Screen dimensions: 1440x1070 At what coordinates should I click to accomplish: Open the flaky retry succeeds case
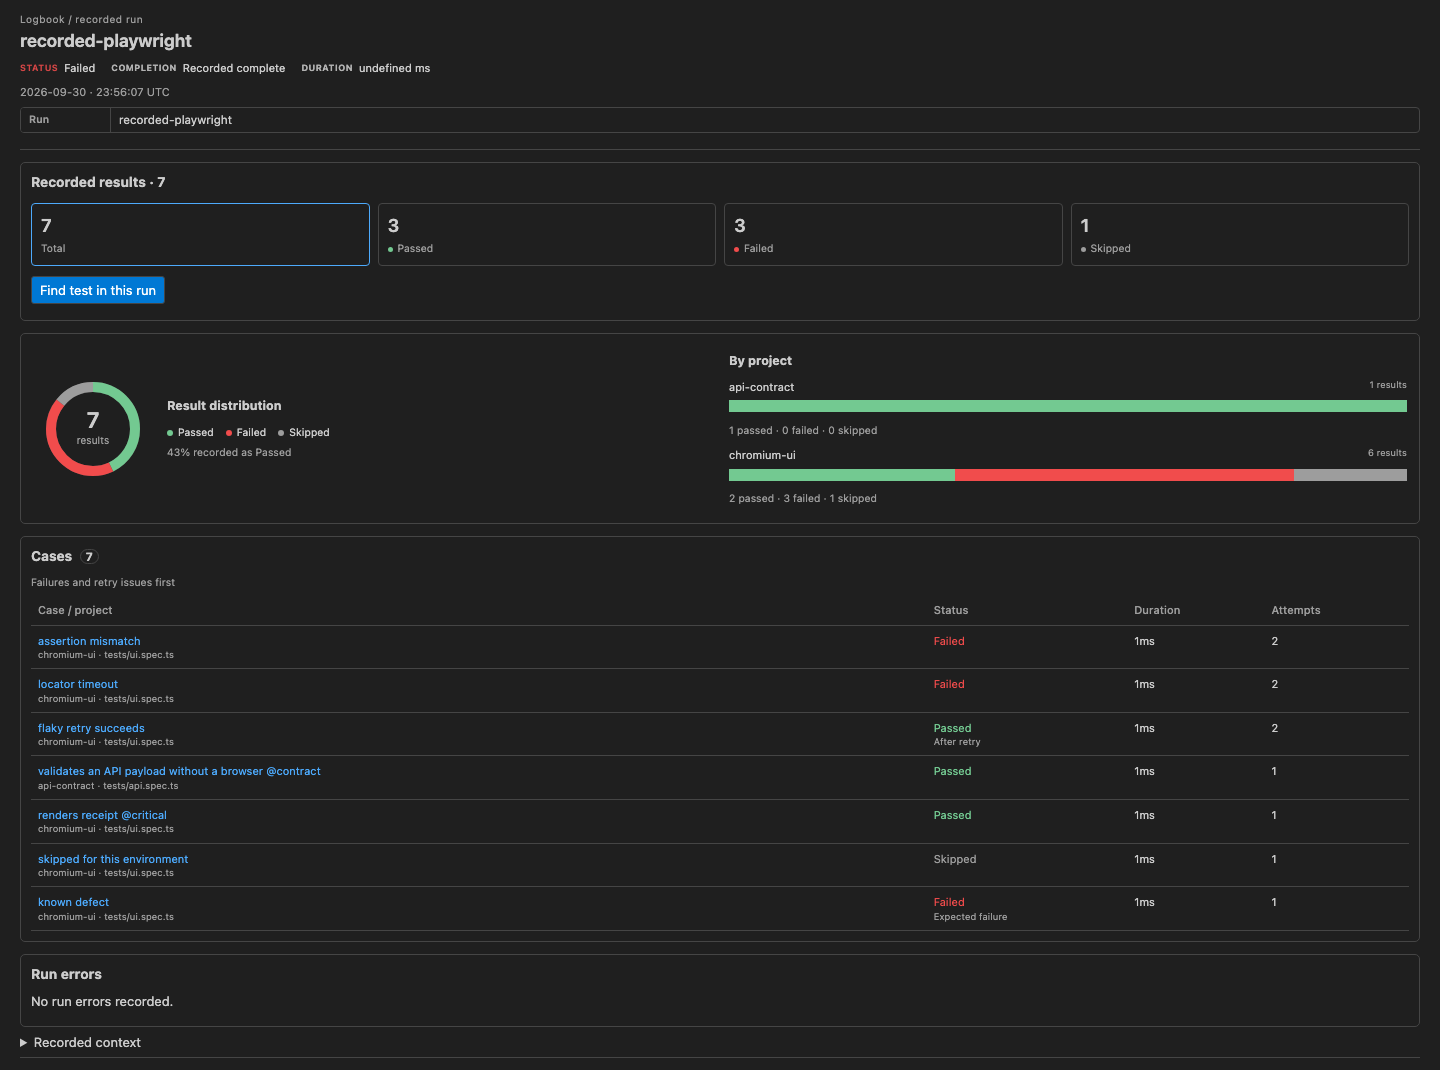click(91, 728)
